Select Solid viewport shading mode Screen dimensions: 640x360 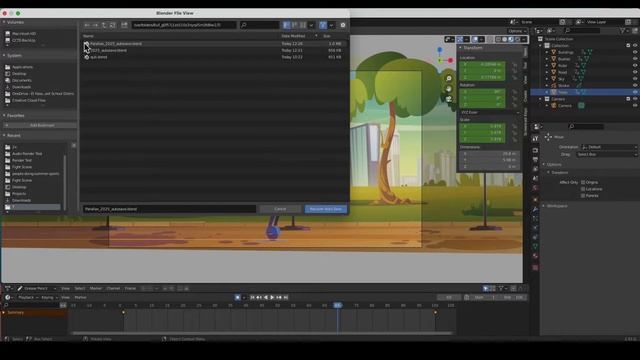point(504,40)
